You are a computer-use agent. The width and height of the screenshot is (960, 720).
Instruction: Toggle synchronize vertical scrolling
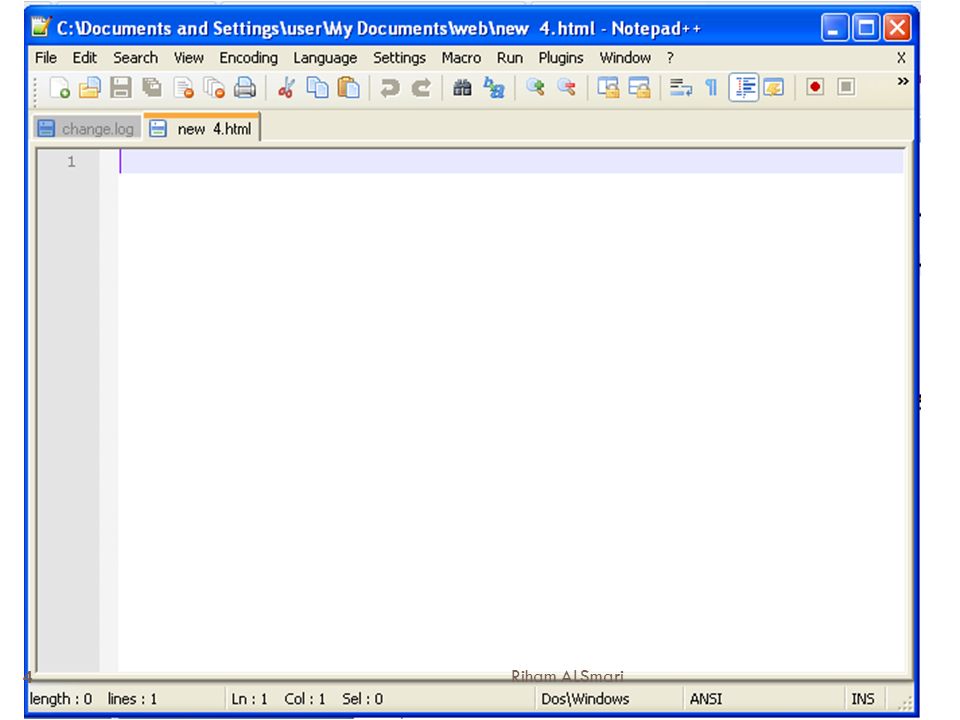pos(608,88)
